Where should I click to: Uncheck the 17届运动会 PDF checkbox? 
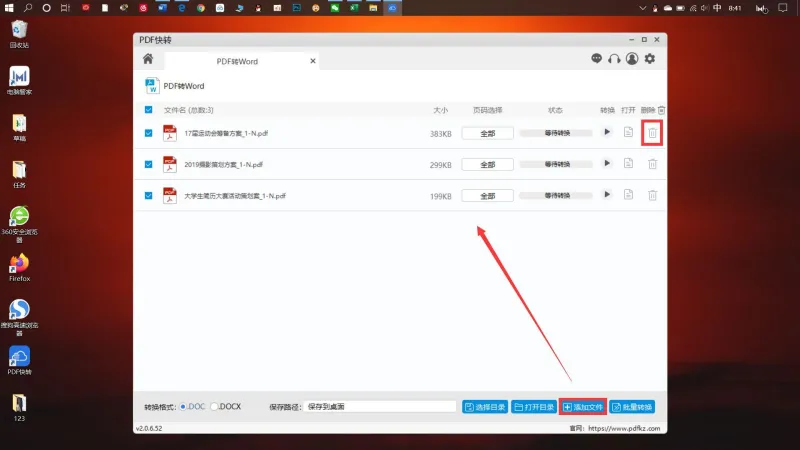click(x=148, y=133)
